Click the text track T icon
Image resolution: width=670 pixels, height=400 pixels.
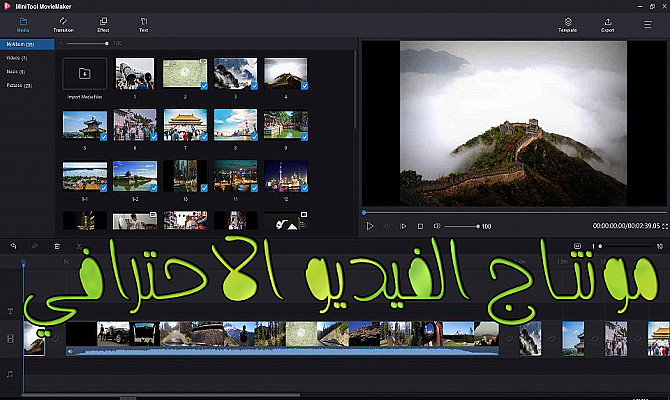[10, 312]
